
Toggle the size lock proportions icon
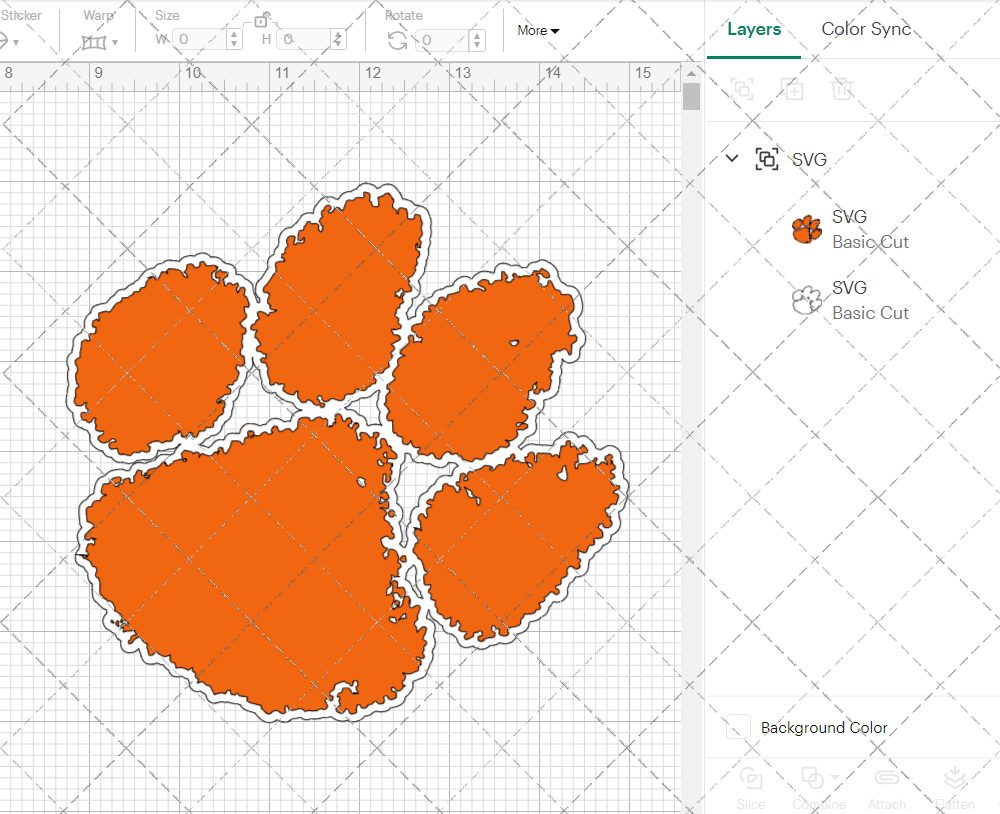click(262, 21)
